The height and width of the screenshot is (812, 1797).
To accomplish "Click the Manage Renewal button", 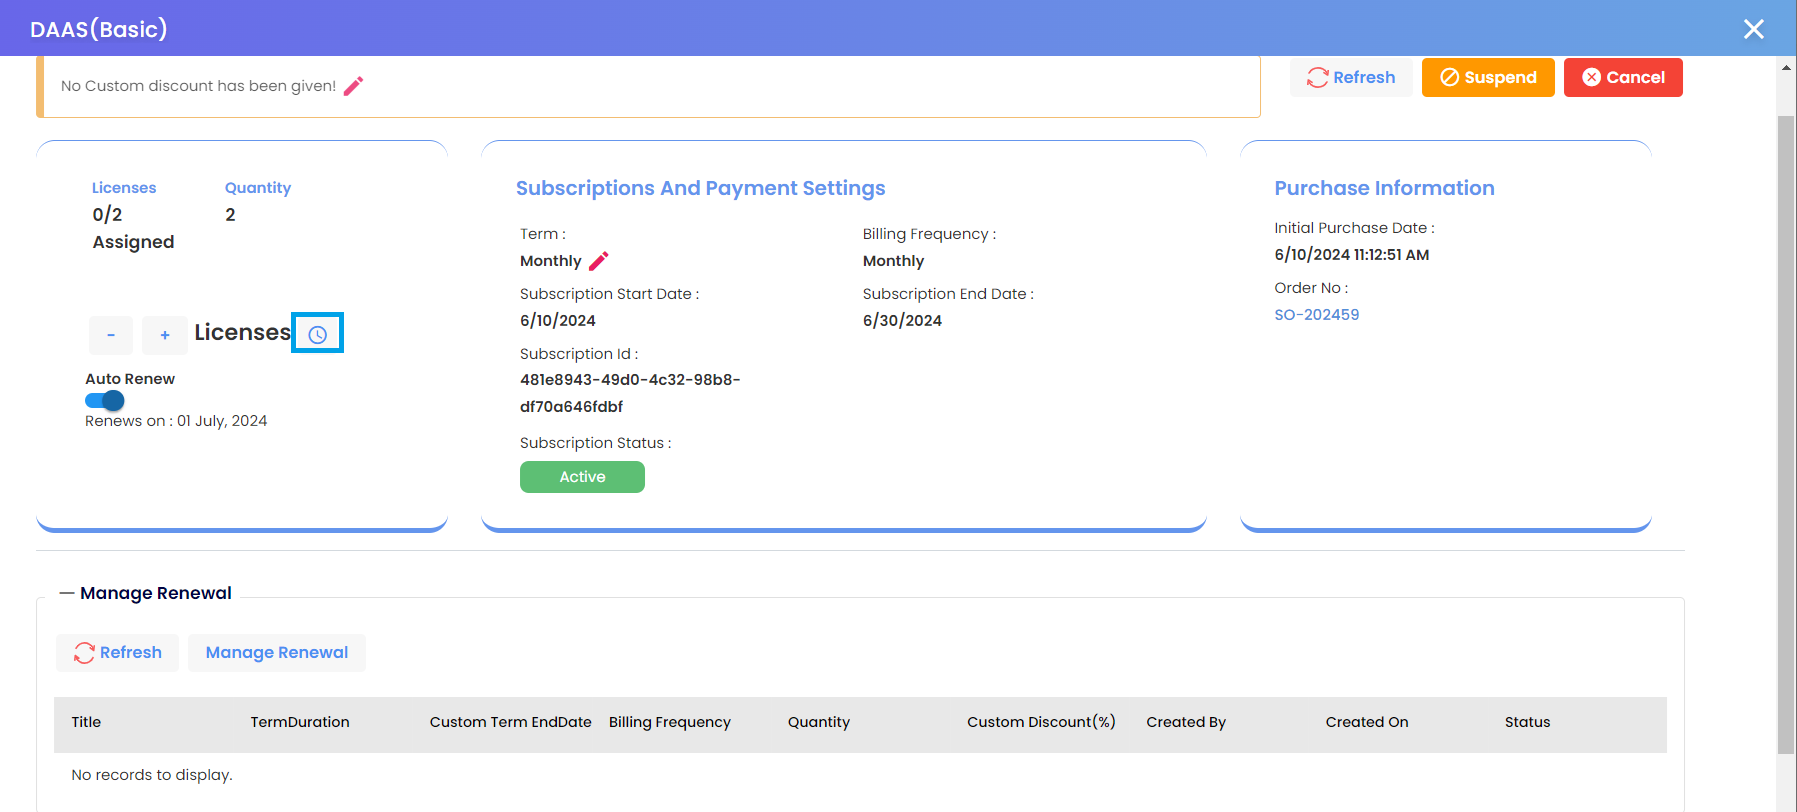I will 277,653.
